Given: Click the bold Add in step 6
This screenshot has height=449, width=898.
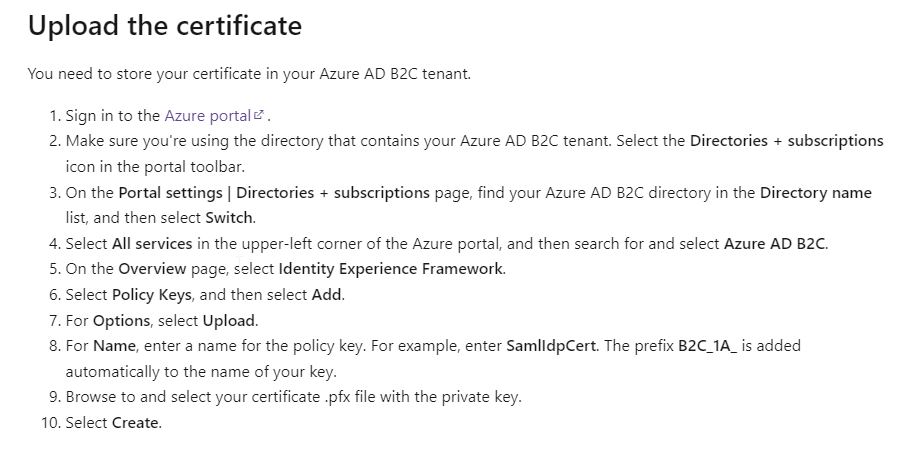Looking at the screenshot, I should (x=326, y=295).
